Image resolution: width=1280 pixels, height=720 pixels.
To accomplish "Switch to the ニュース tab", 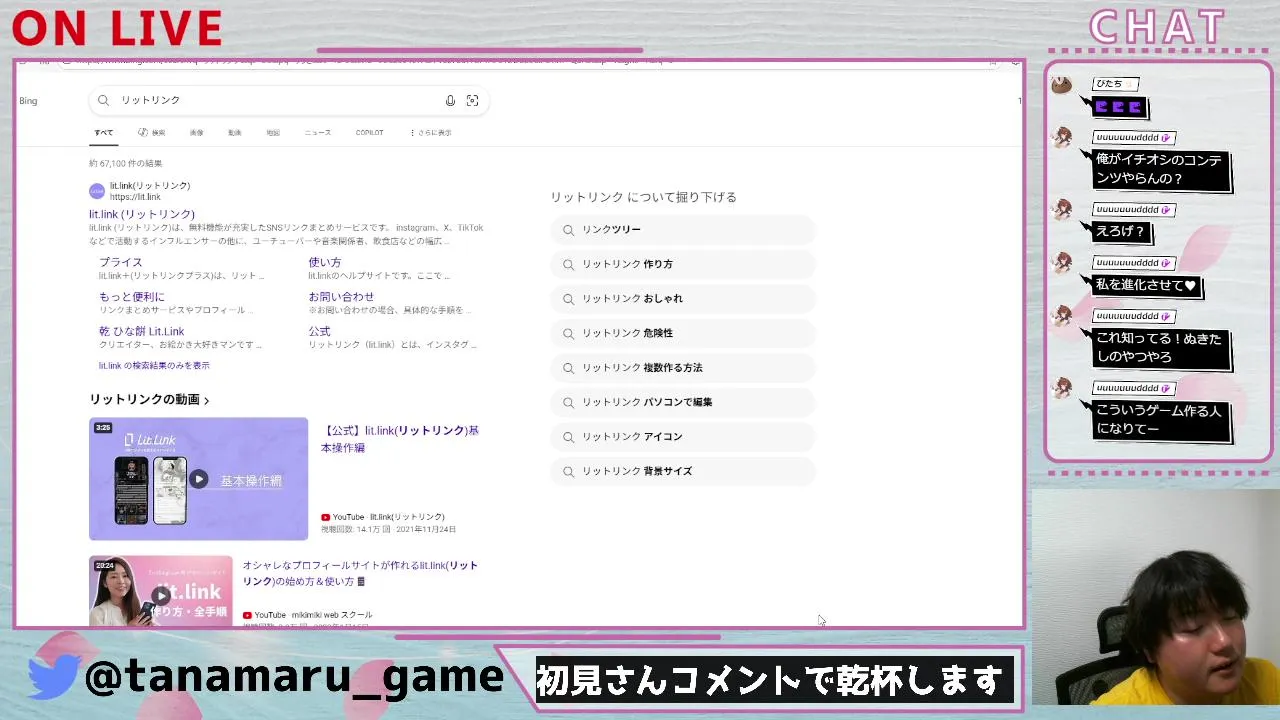I will (318, 132).
